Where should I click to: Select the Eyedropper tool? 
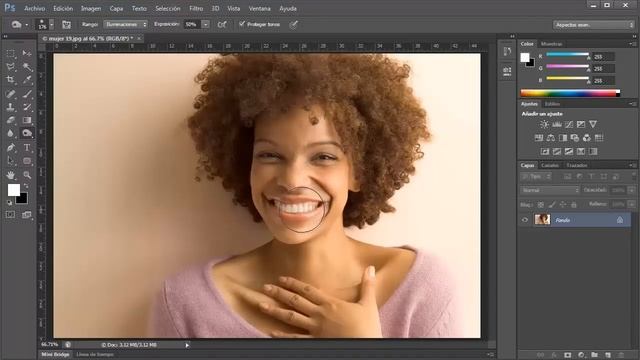point(27,80)
